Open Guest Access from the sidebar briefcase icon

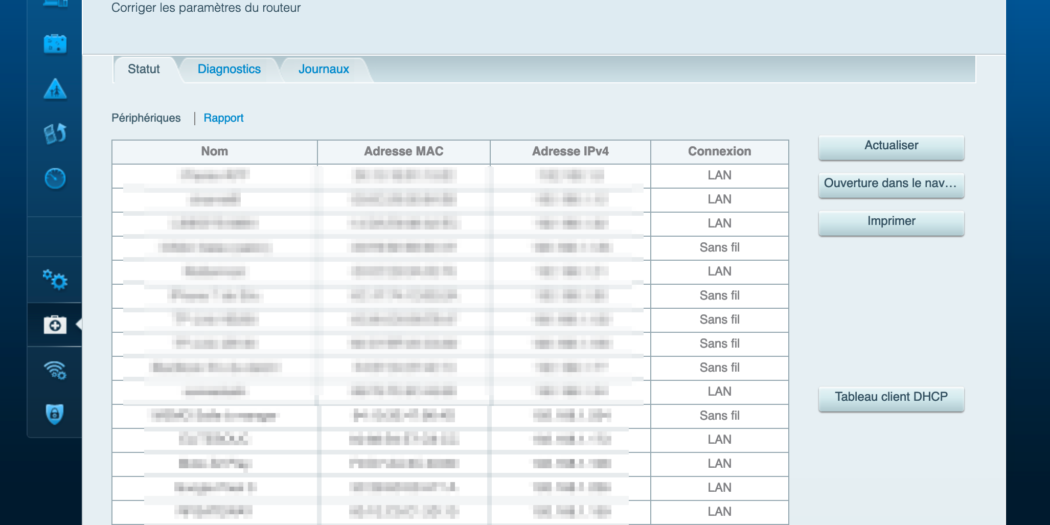(55, 44)
